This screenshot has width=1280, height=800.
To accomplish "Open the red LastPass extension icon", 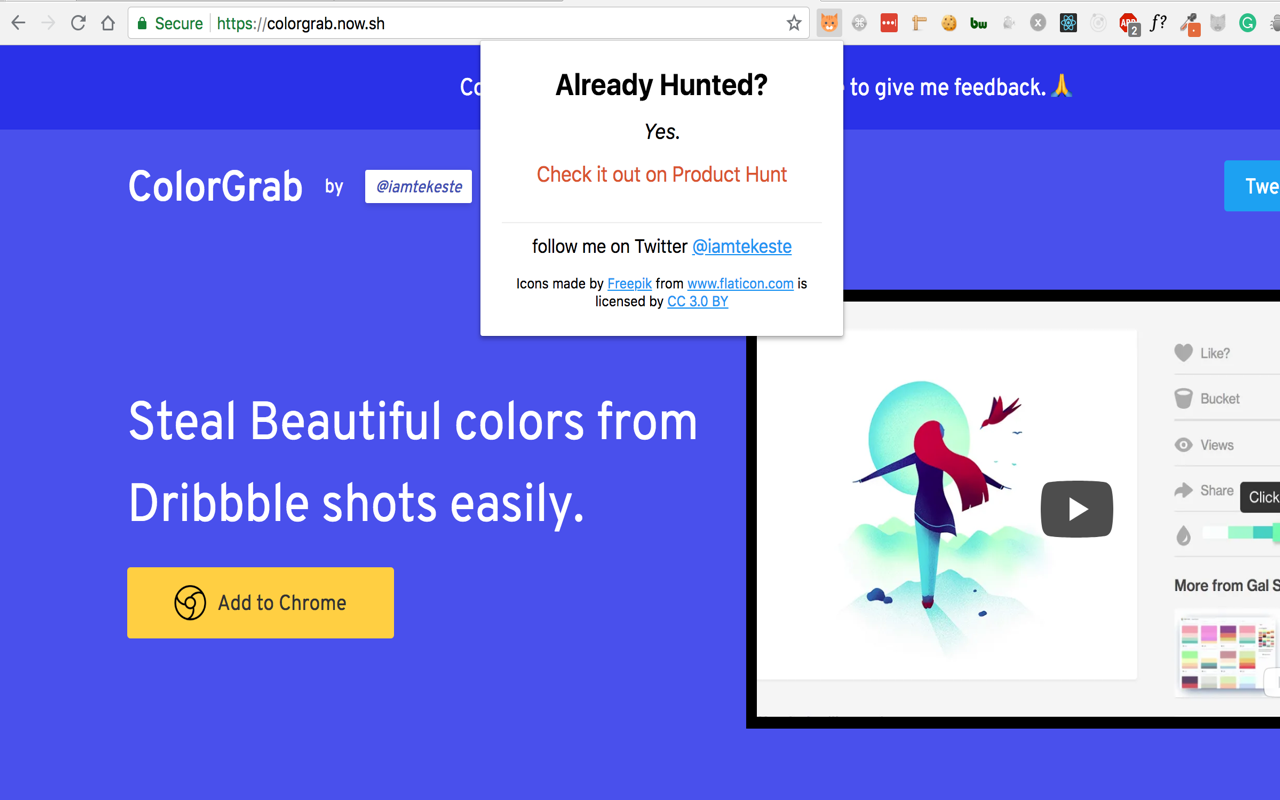I will click(889, 23).
